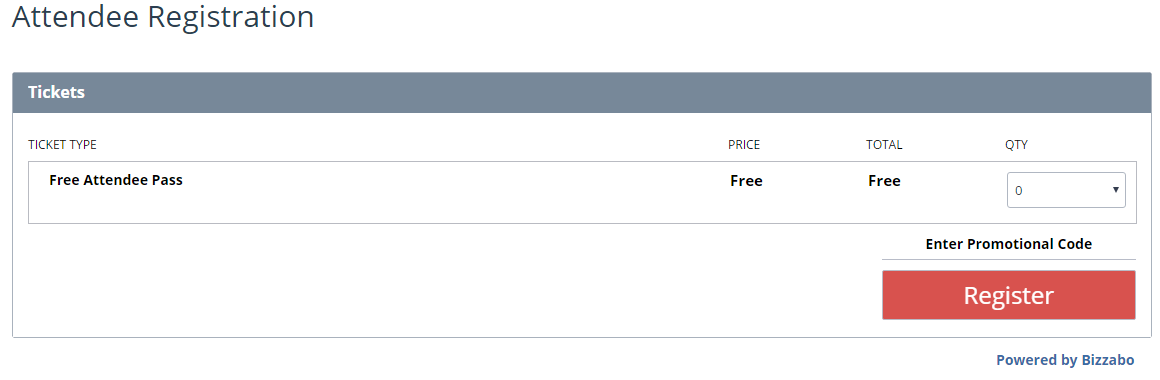This screenshot has height=380, width=1160.
Task: Click the 0 value in quantity box
Action: coord(1019,191)
